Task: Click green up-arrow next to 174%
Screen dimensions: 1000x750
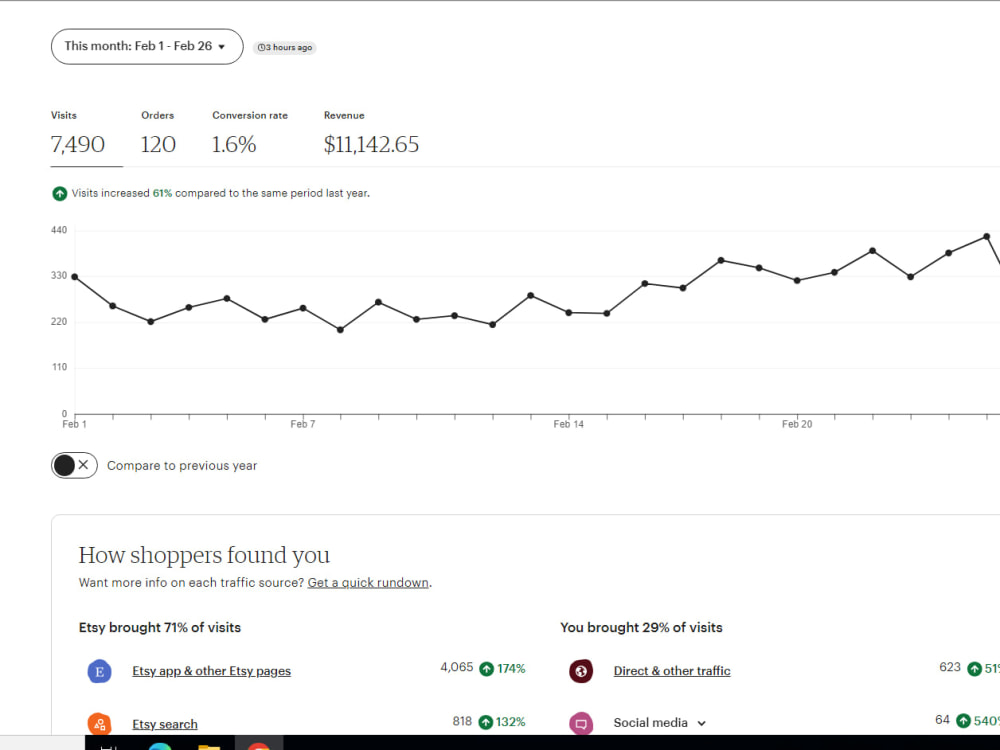Action: click(487, 668)
